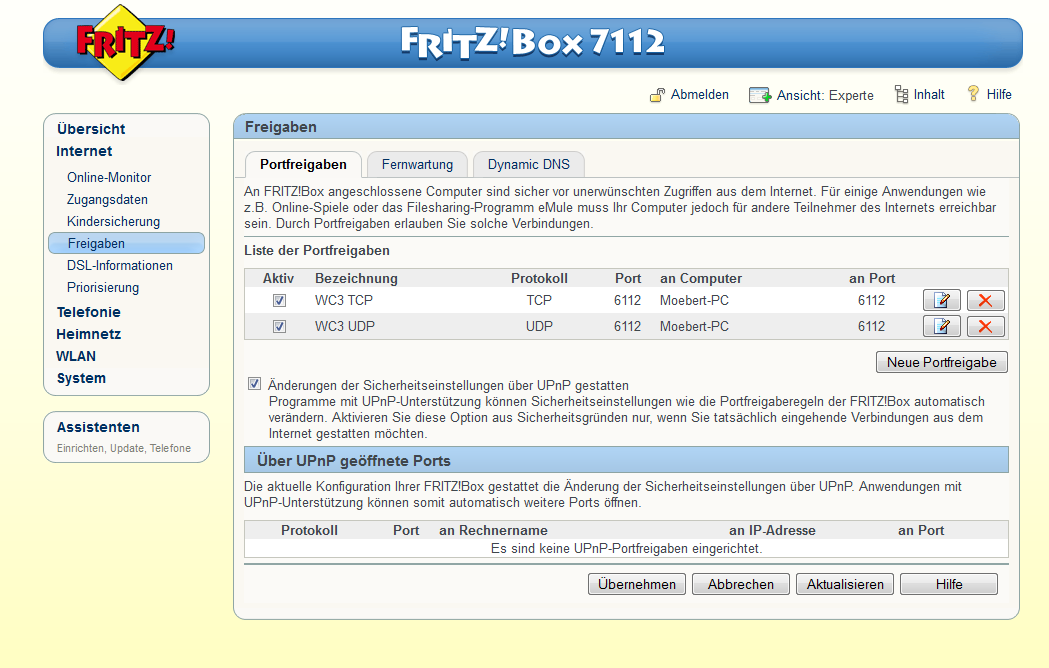The image size is (1049, 668).
Task: Click the Bezeichnung column header
Action: [x=356, y=278]
